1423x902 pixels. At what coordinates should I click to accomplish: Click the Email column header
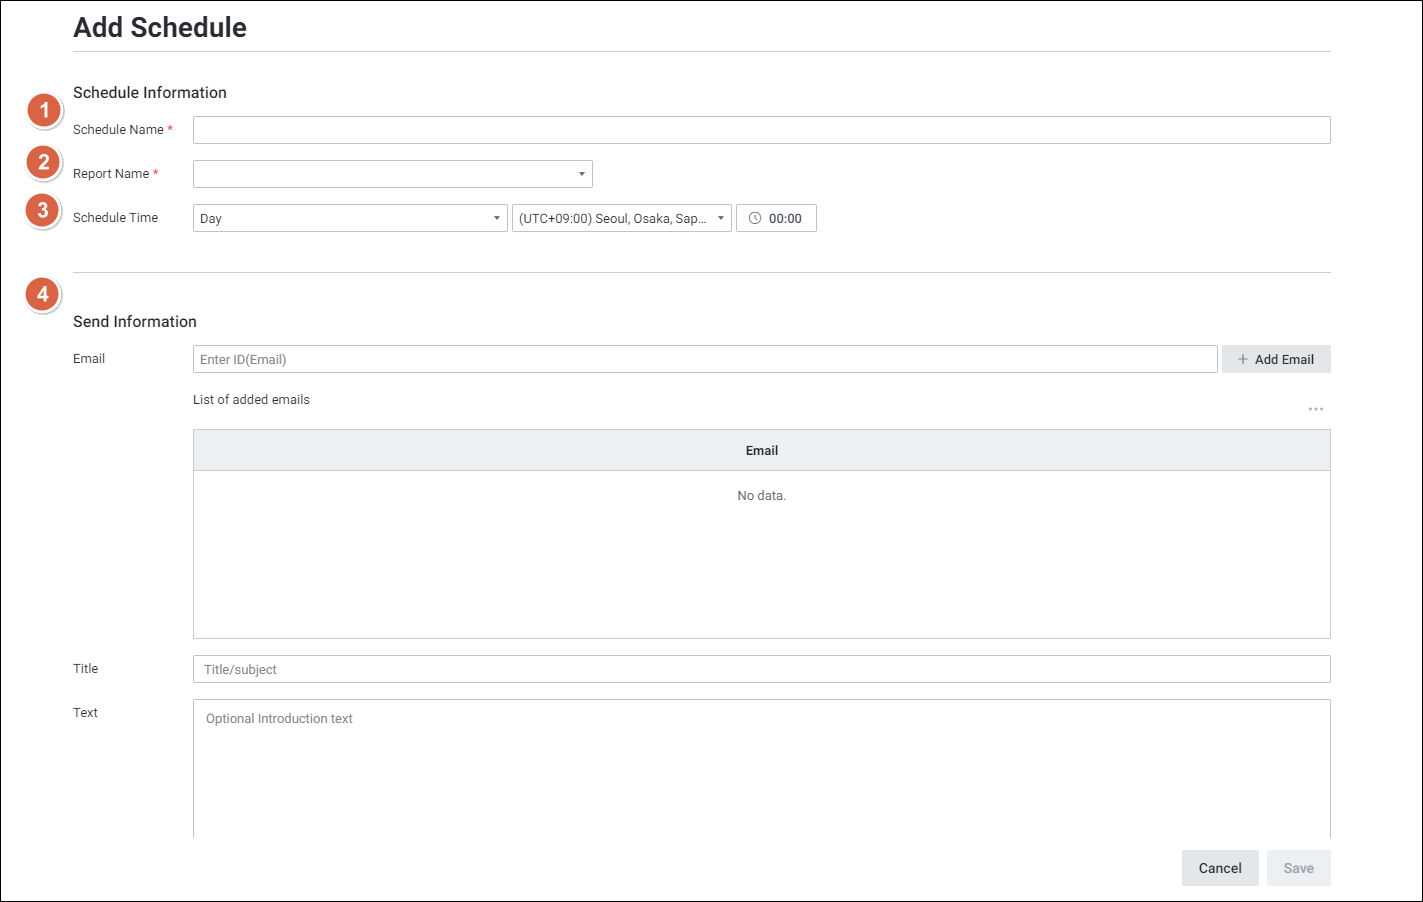pyautogui.click(x=761, y=450)
